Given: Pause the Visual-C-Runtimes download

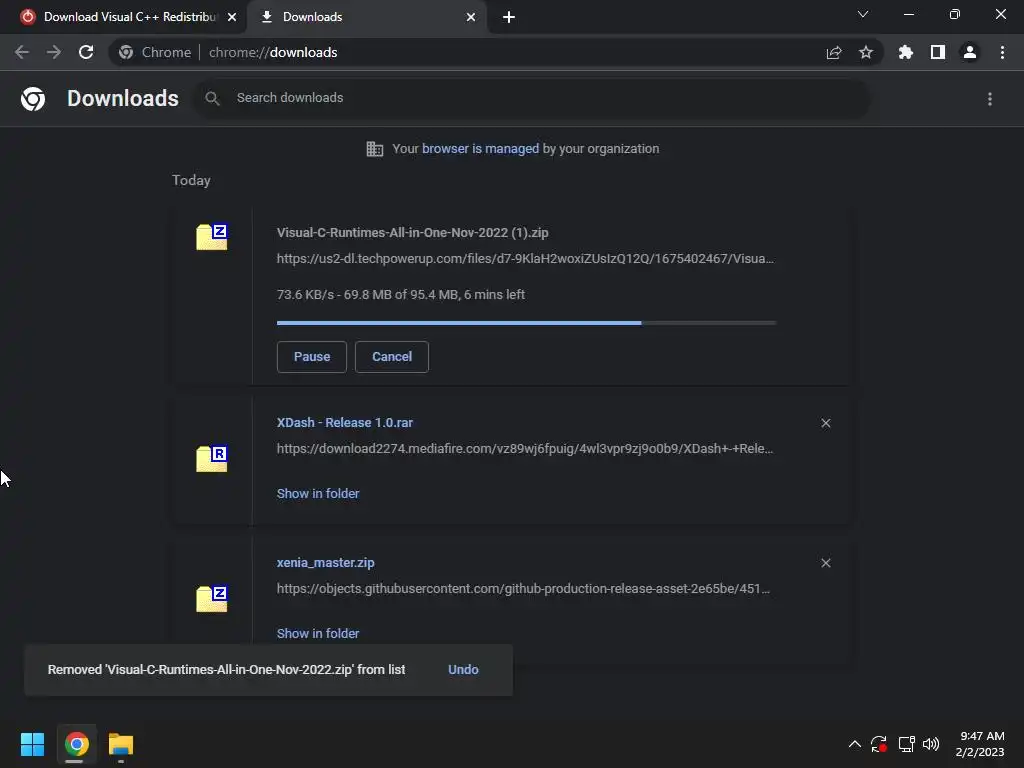Looking at the screenshot, I should (312, 357).
